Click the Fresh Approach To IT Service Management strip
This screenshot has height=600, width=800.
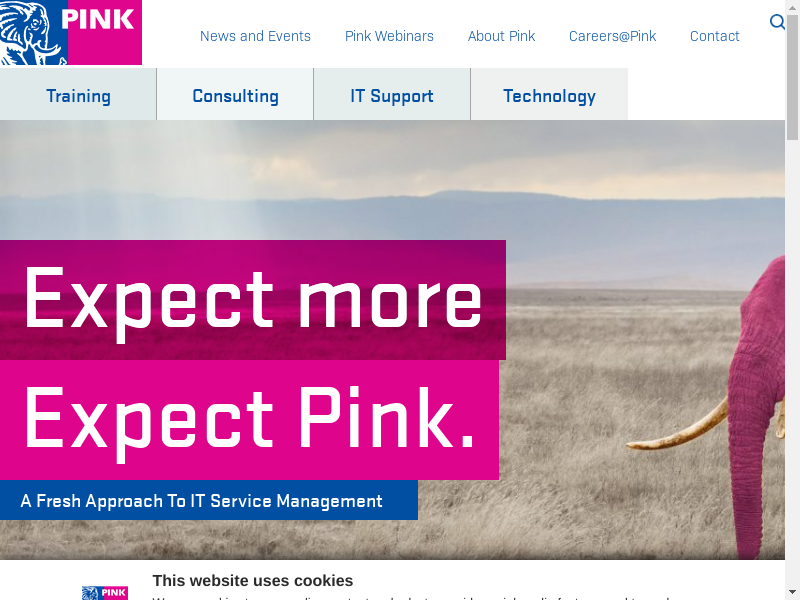[x=209, y=500]
